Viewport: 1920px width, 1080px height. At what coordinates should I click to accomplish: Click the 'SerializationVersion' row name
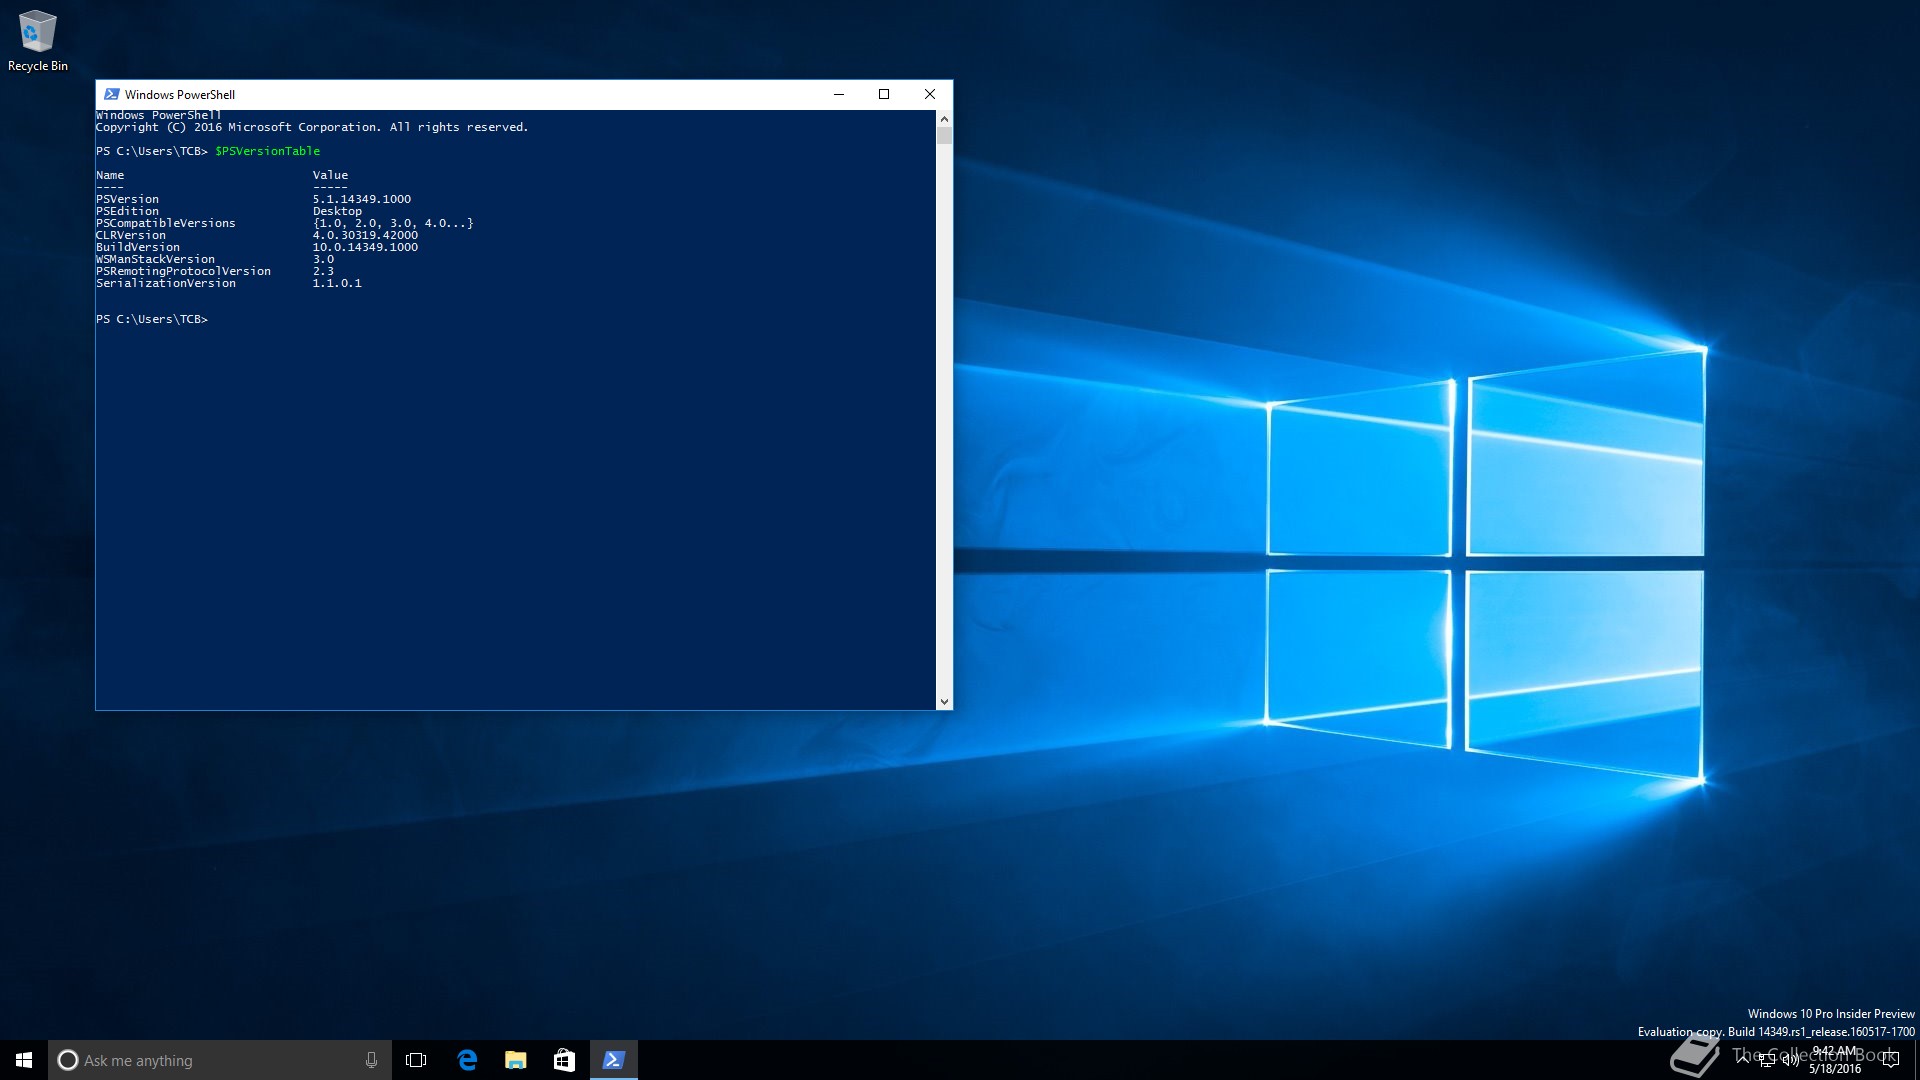point(166,283)
